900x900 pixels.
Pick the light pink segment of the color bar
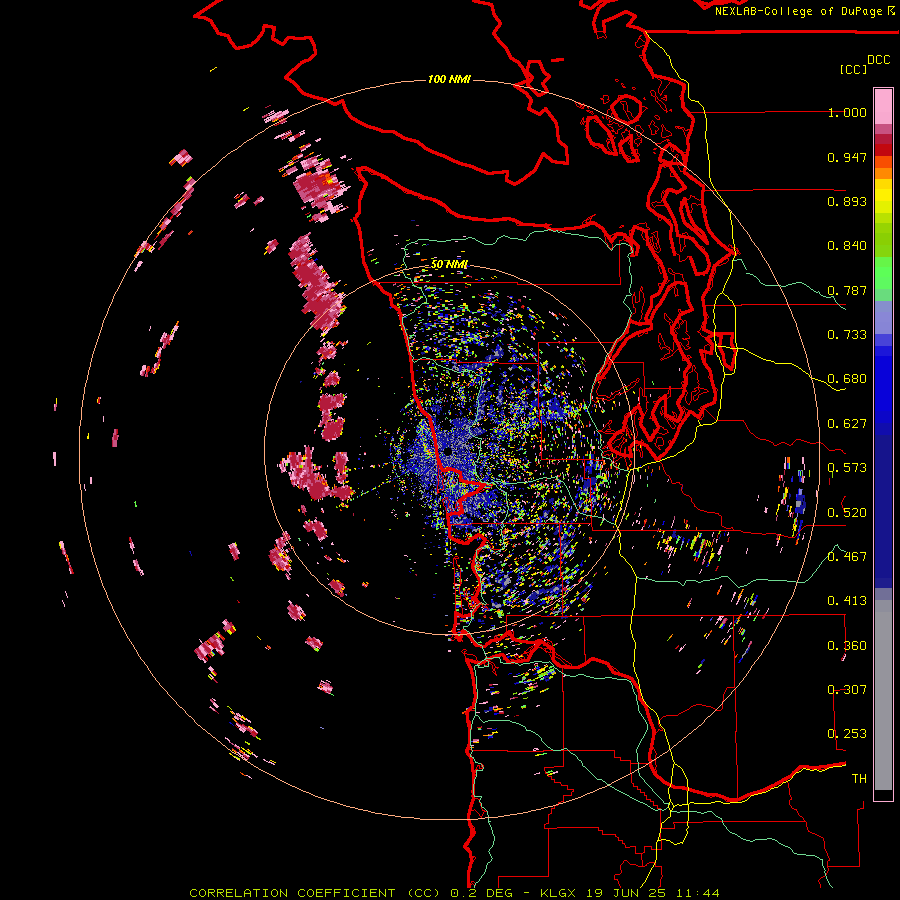[x=883, y=106]
